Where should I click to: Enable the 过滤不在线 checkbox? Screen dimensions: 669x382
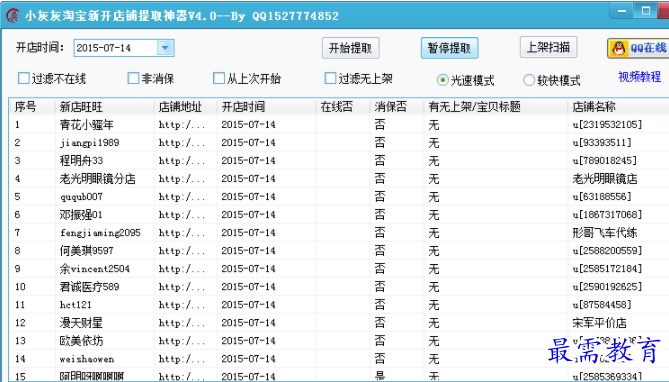point(23,78)
